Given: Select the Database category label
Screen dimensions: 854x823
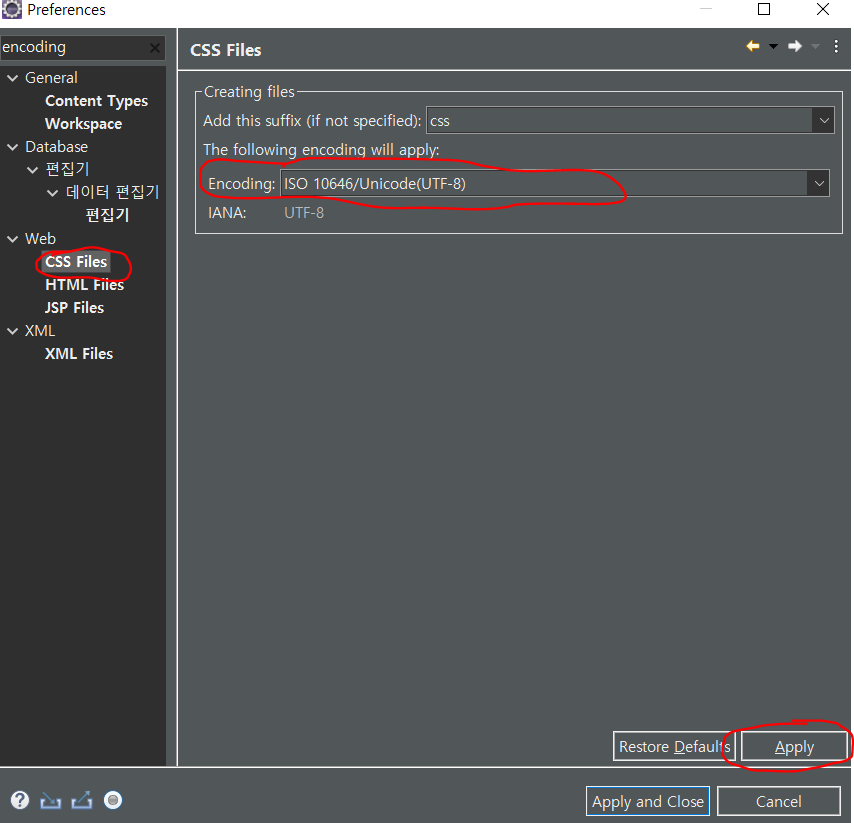Looking at the screenshot, I should [x=56, y=147].
